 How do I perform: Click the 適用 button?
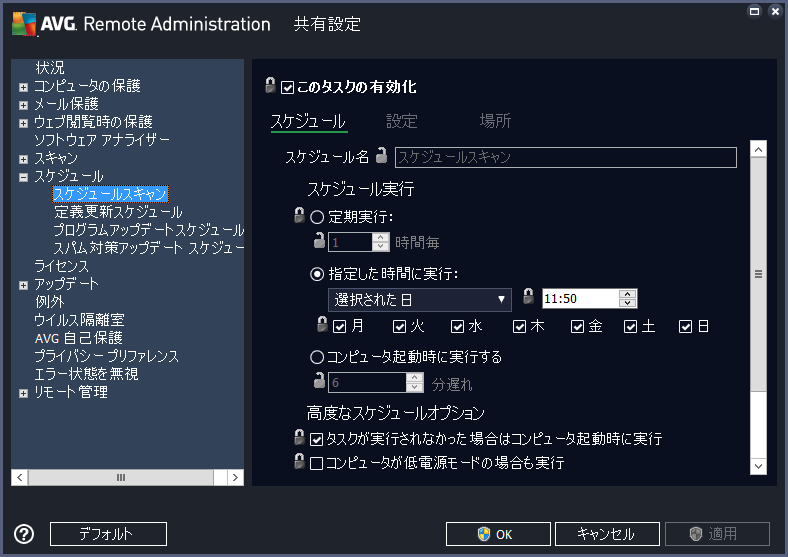pos(717,534)
